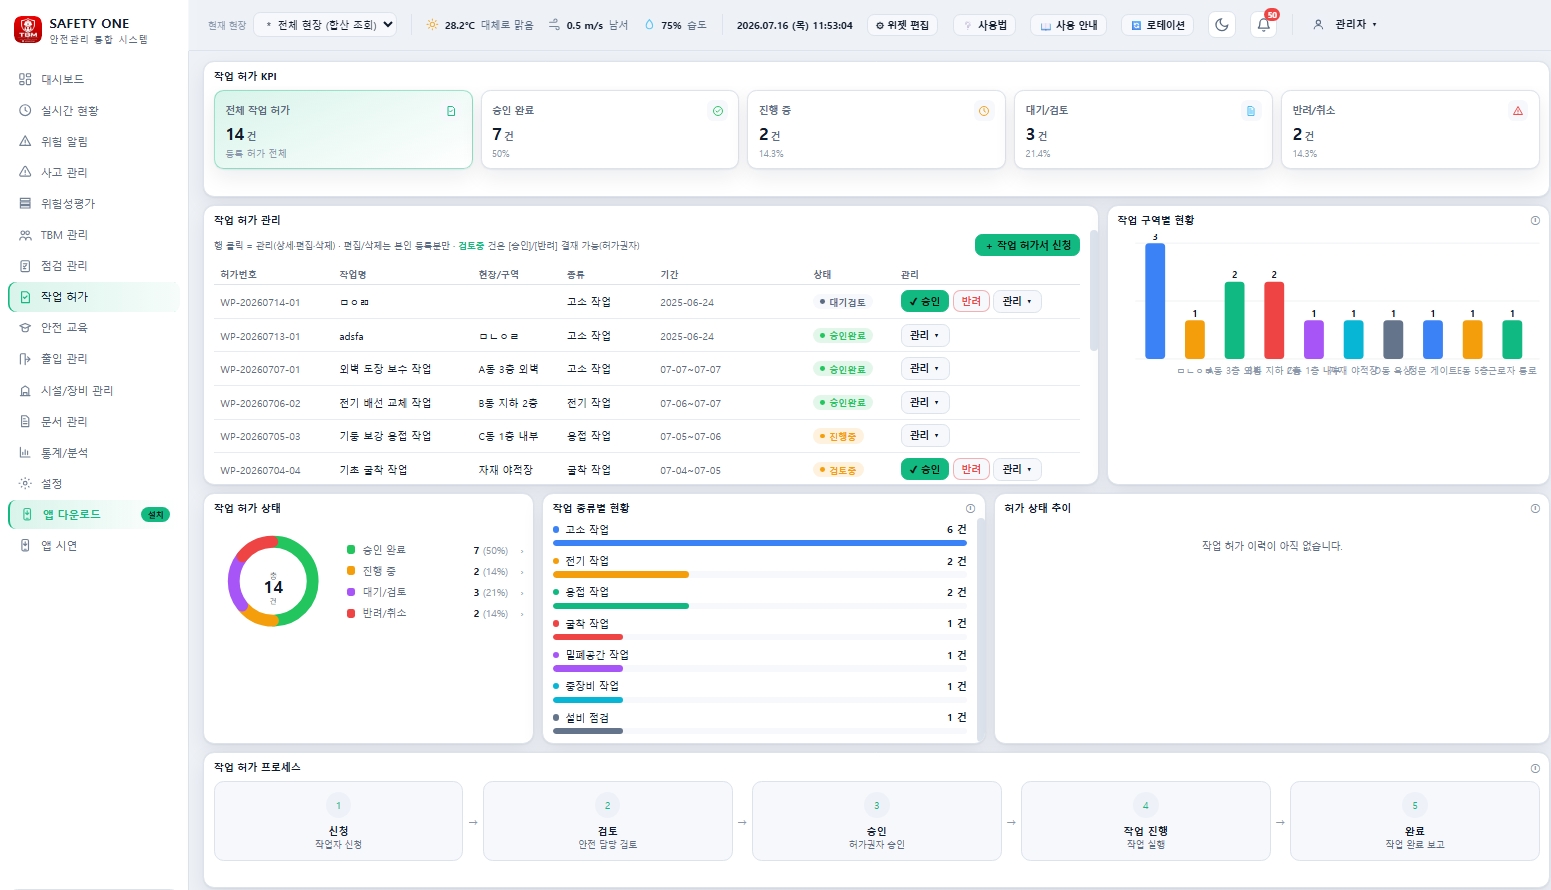This screenshot has height=890, width=1551.
Task: Toggle dark mode moon icon
Action: (1222, 25)
